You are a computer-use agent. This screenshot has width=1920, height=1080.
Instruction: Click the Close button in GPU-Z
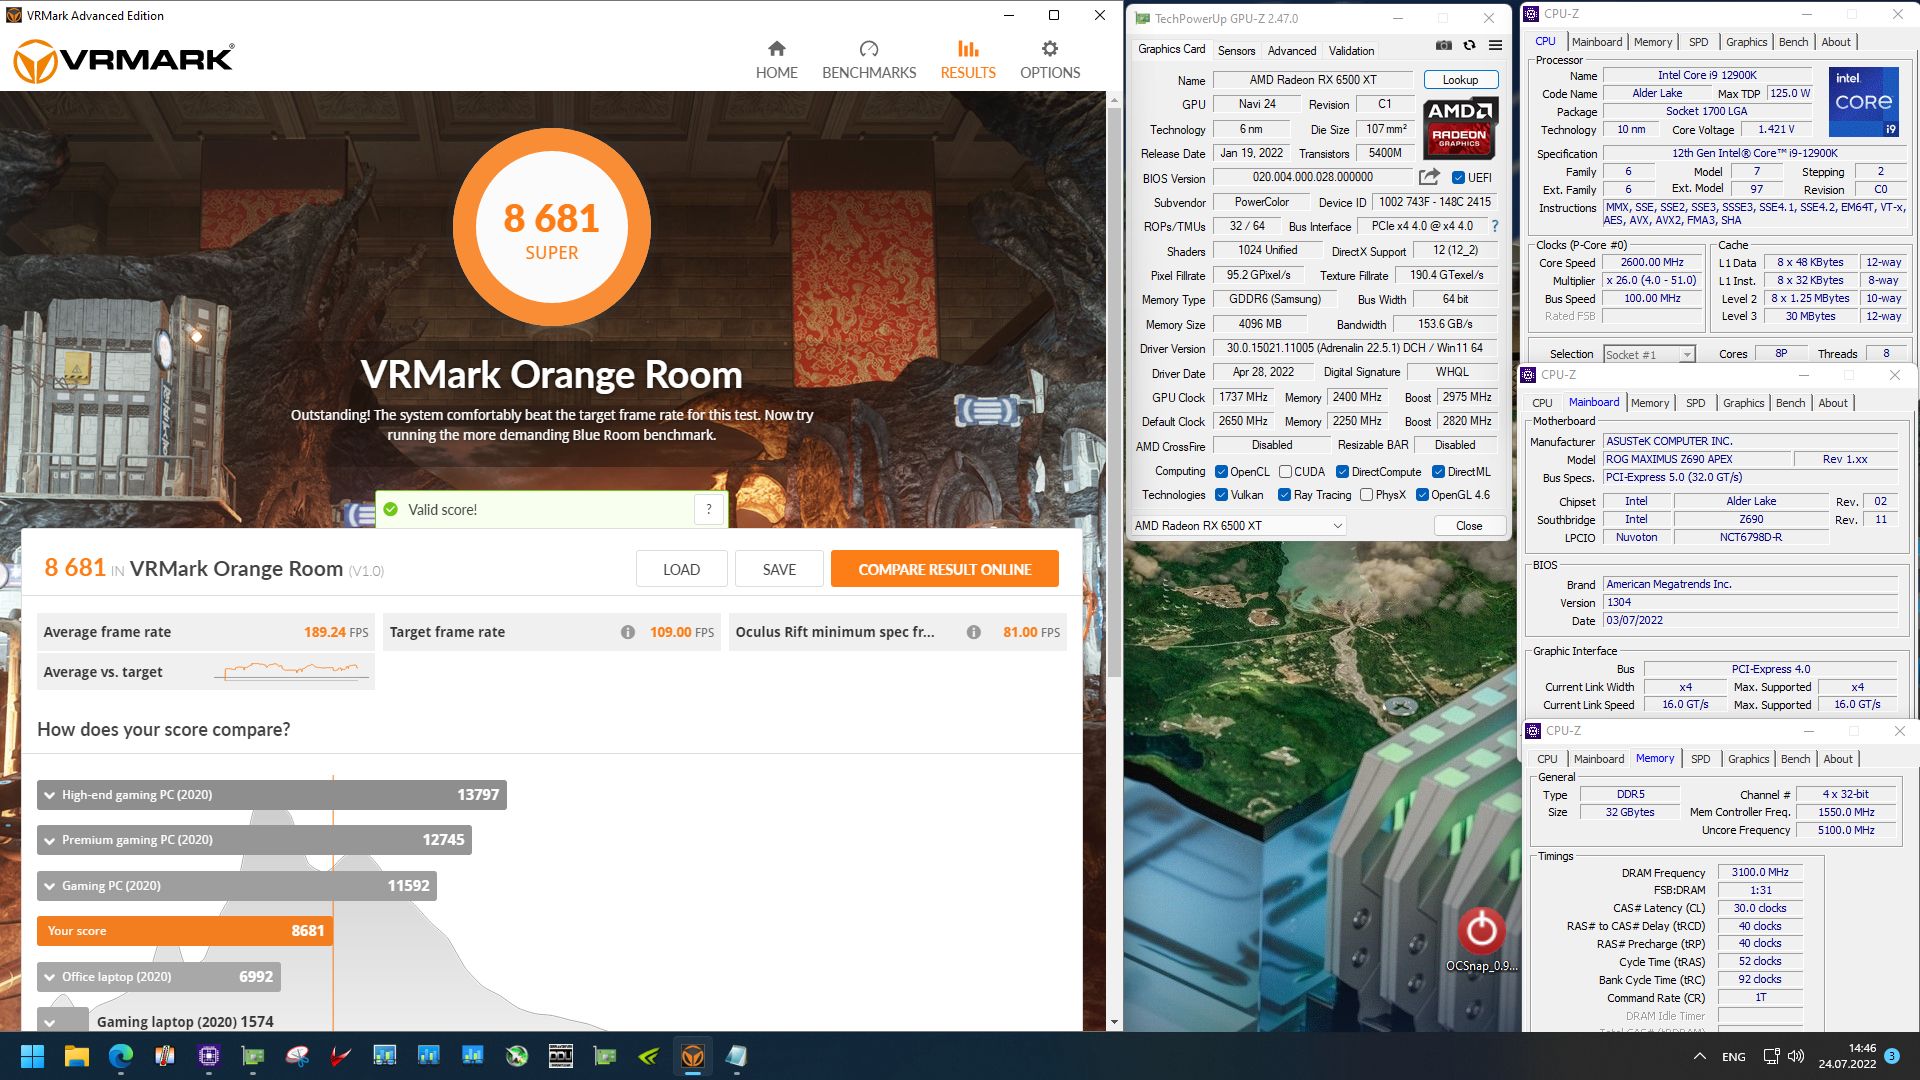1469,526
